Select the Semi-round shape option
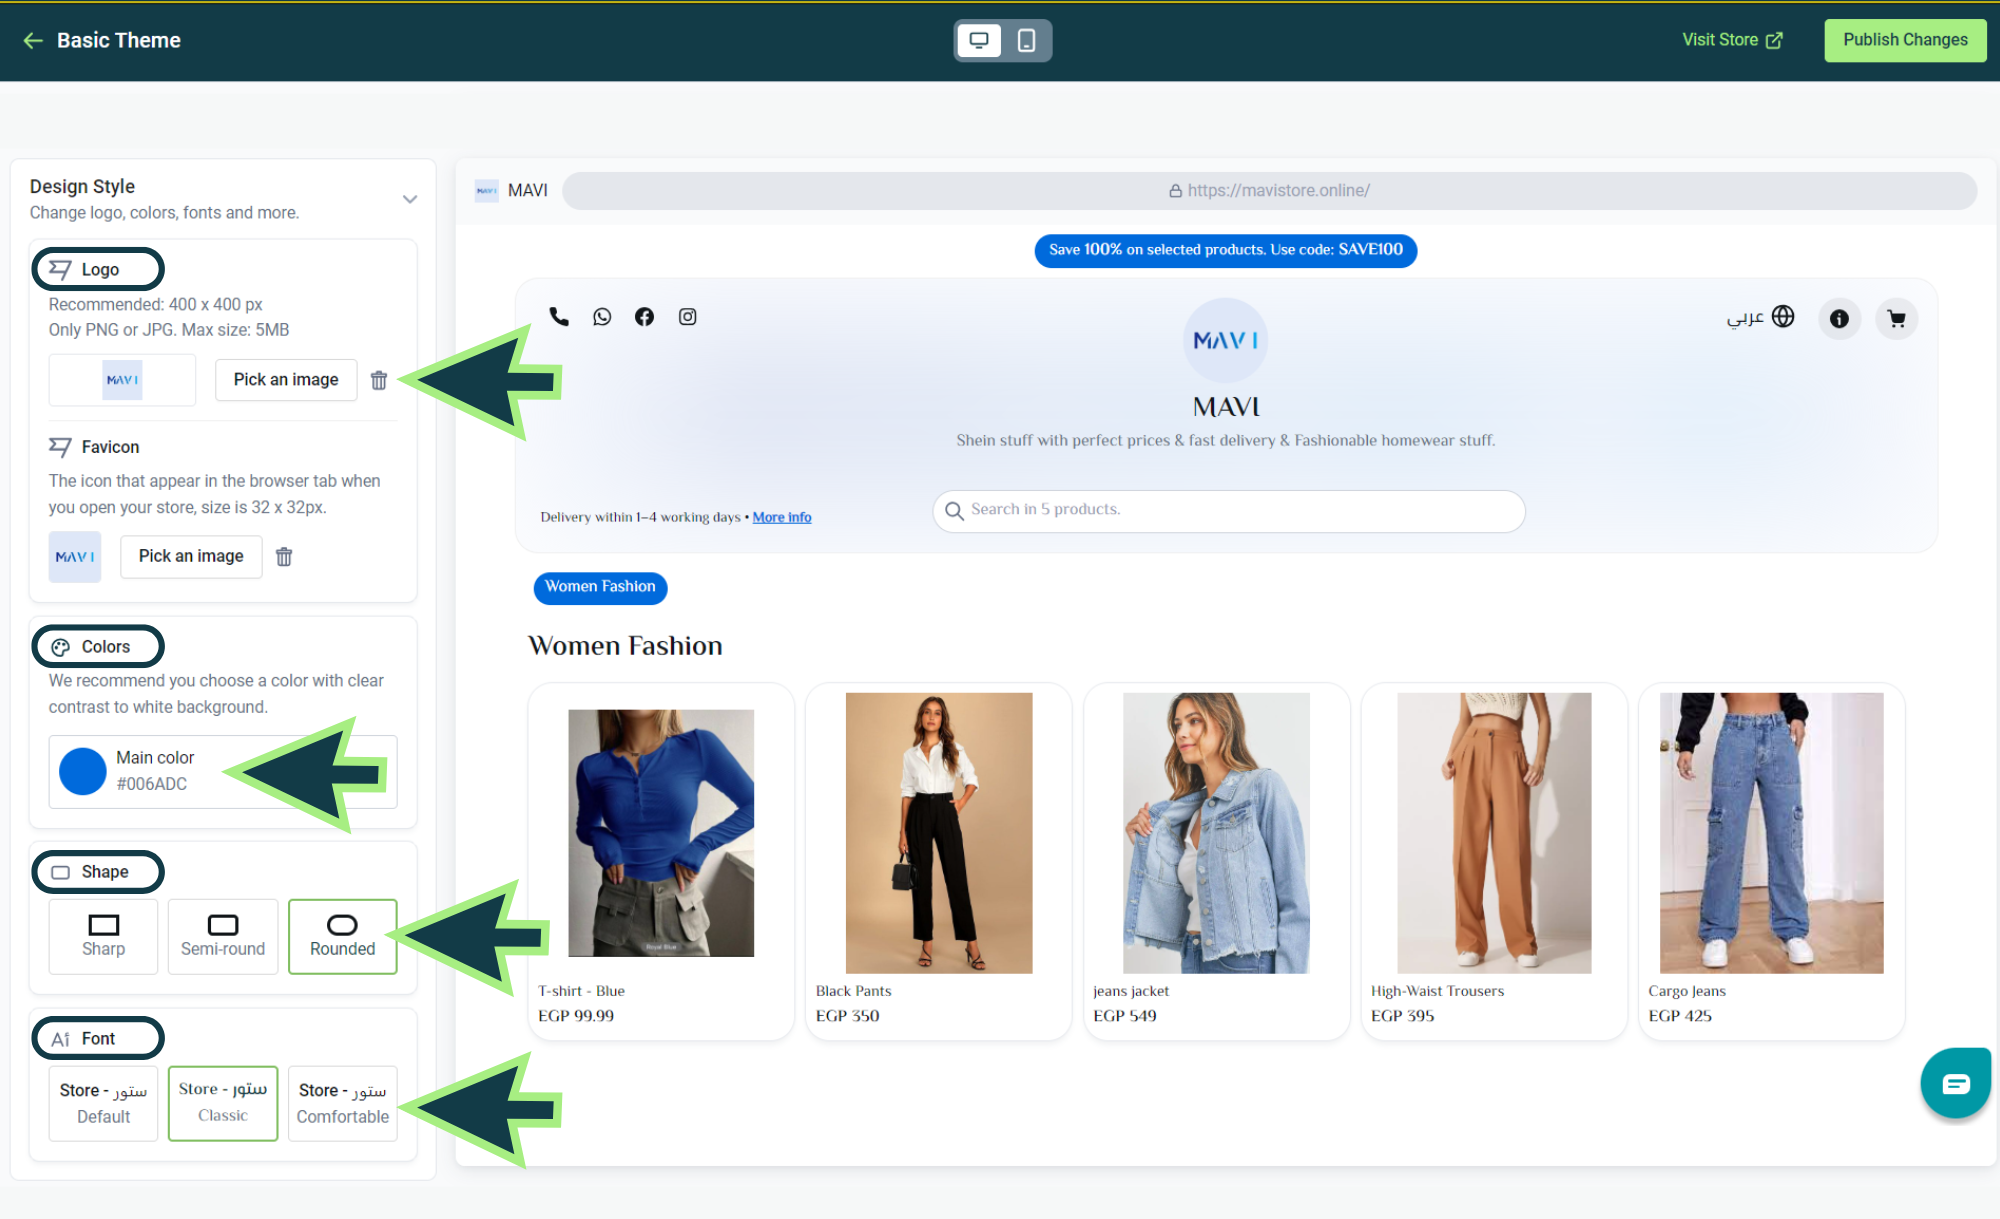Screen dimensions: 2000x1219 (x=223, y=936)
